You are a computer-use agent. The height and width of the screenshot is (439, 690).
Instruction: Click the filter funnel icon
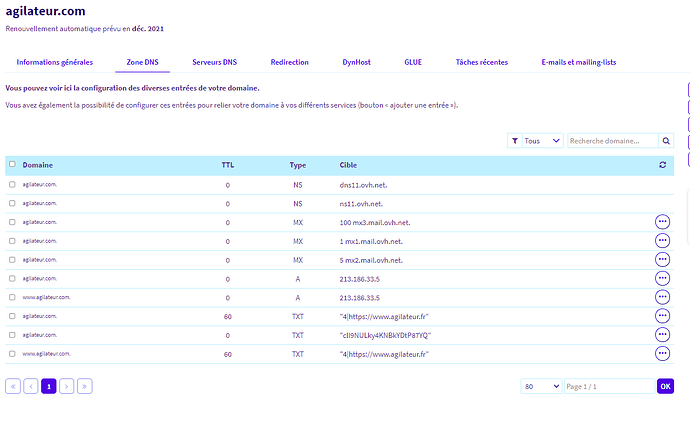[x=514, y=141]
